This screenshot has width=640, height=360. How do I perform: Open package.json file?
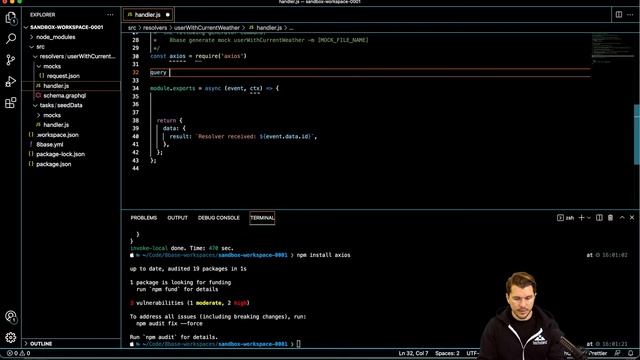tap(53, 164)
